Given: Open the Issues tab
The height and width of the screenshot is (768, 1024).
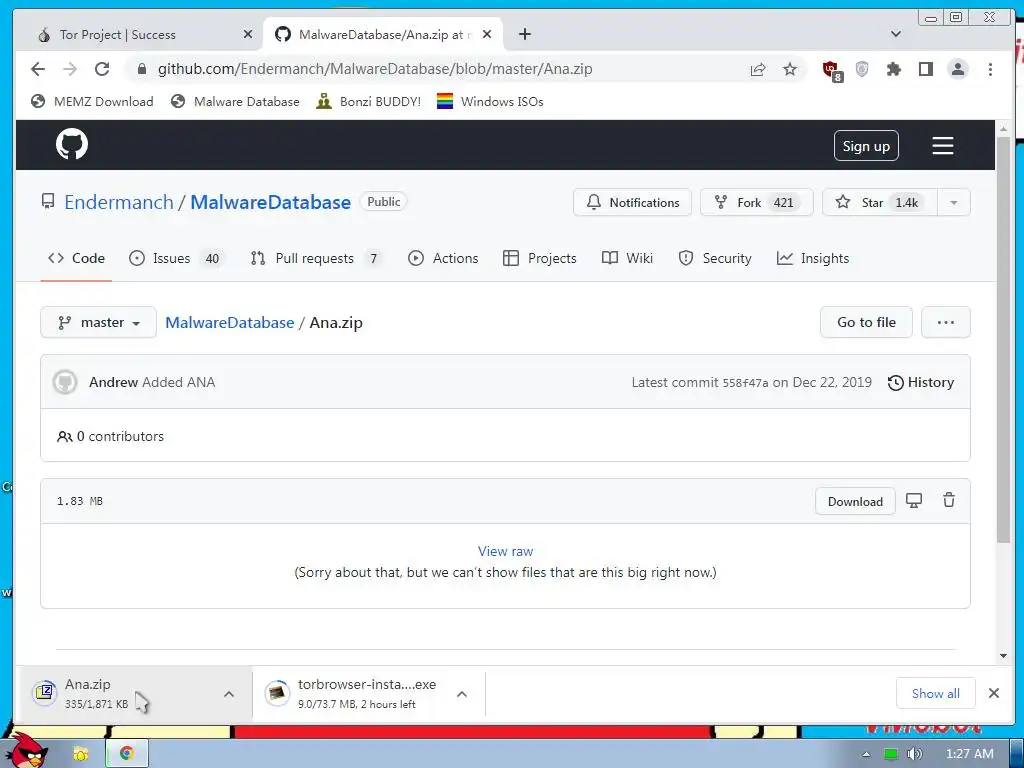Looking at the screenshot, I should click(176, 258).
